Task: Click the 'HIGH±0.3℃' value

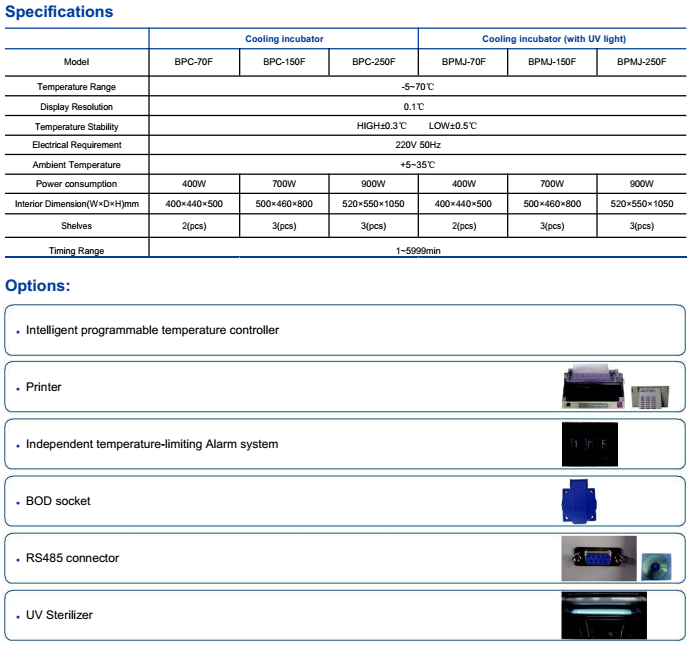Action: [x=382, y=126]
